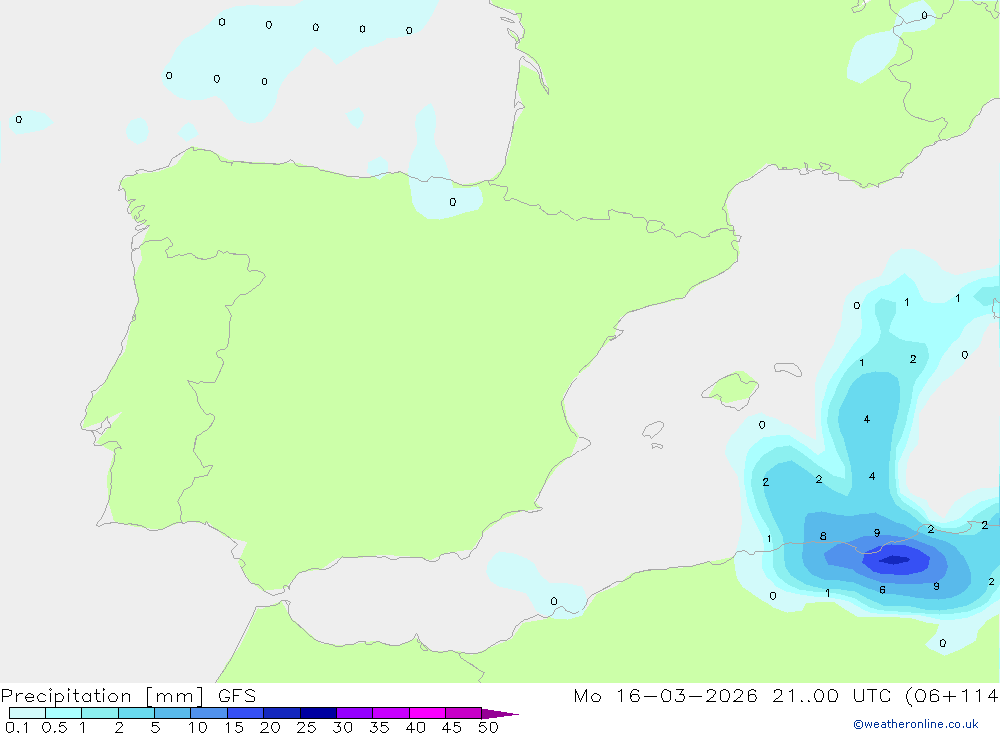
Task: Click the 45–50 mm legend segment
Action: tap(463, 713)
